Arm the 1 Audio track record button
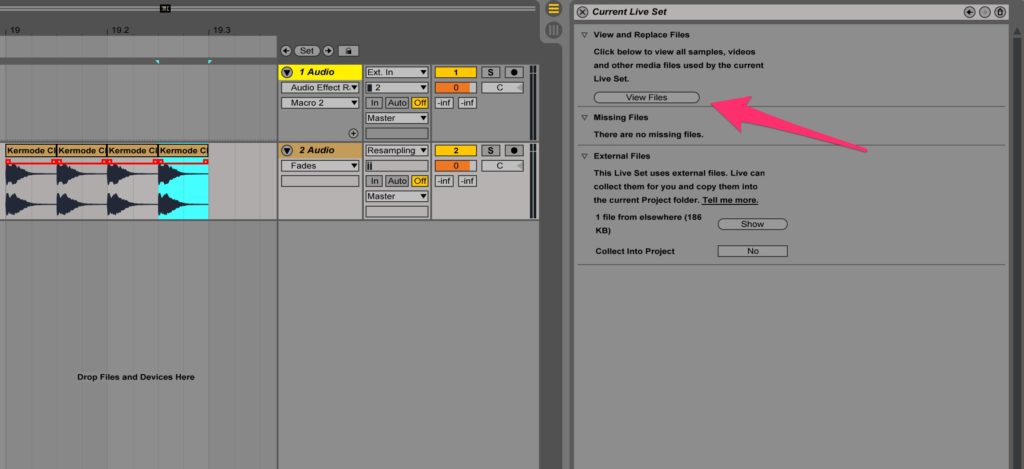 click(514, 73)
